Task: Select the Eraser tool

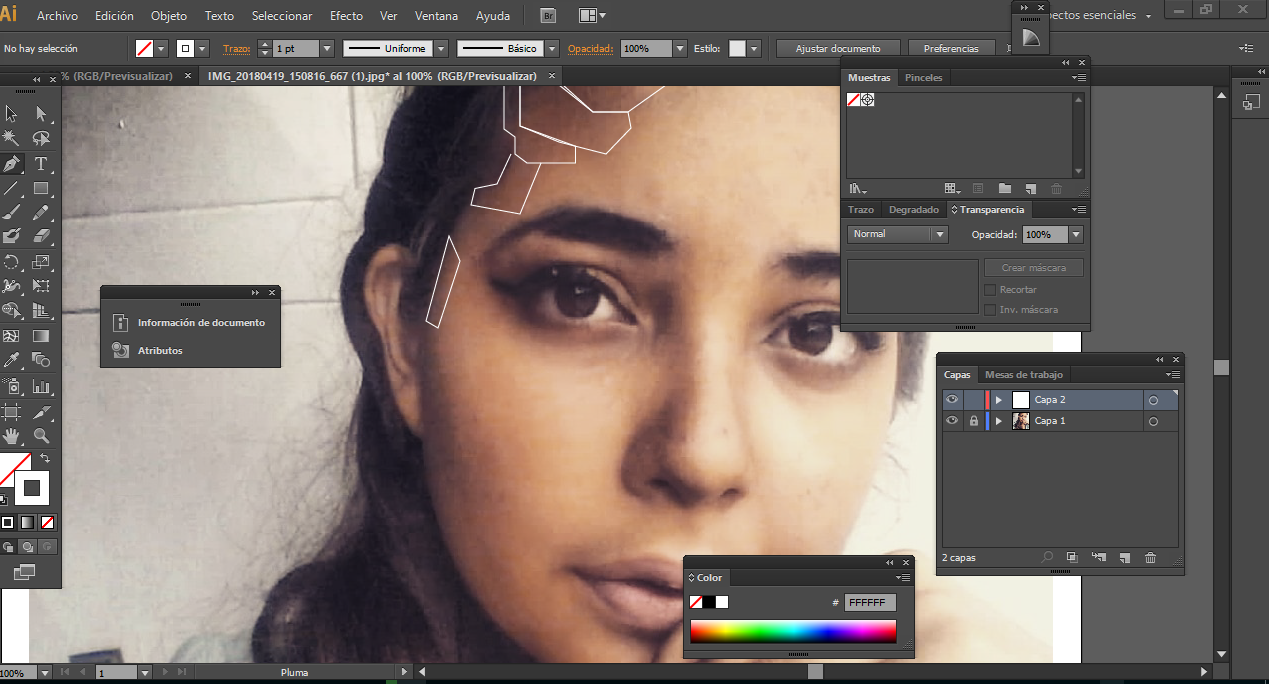Action: pos(41,236)
